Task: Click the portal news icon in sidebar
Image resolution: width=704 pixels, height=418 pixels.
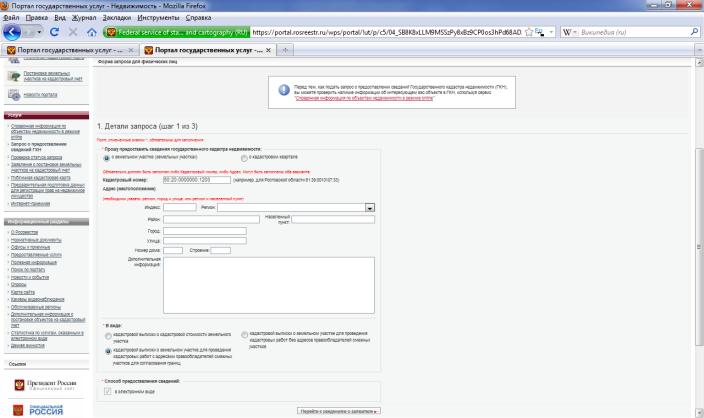Action: pyautogui.click(x=14, y=95)
